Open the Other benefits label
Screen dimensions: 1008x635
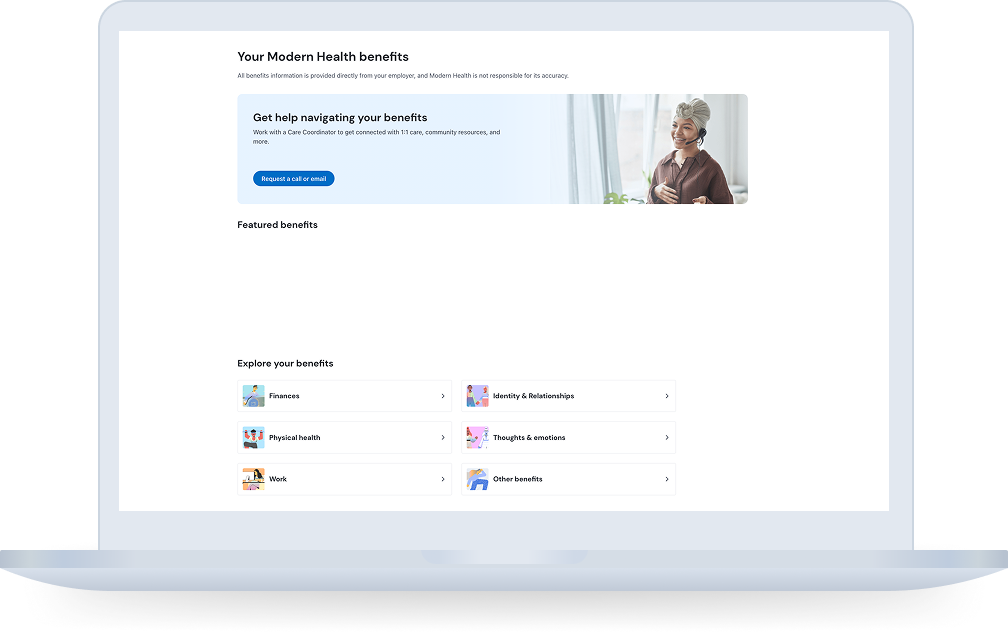point(518,479)
